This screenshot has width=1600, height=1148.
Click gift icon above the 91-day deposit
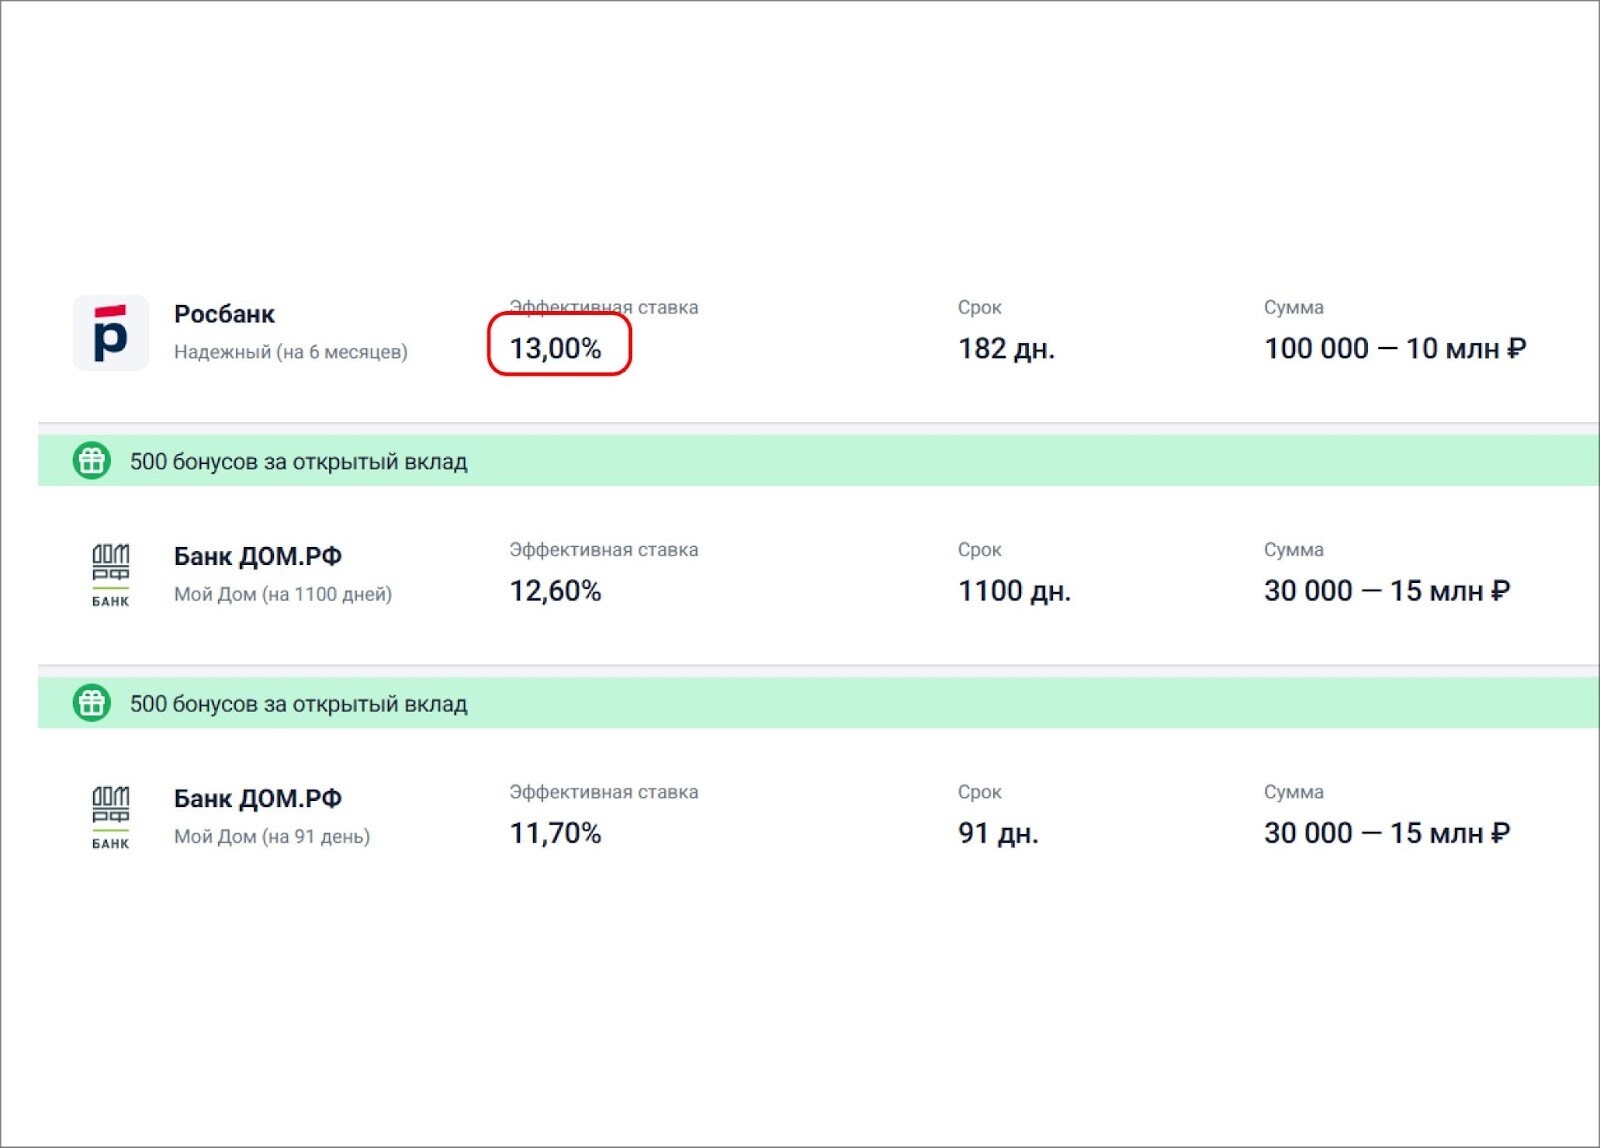tap(92, 703)
